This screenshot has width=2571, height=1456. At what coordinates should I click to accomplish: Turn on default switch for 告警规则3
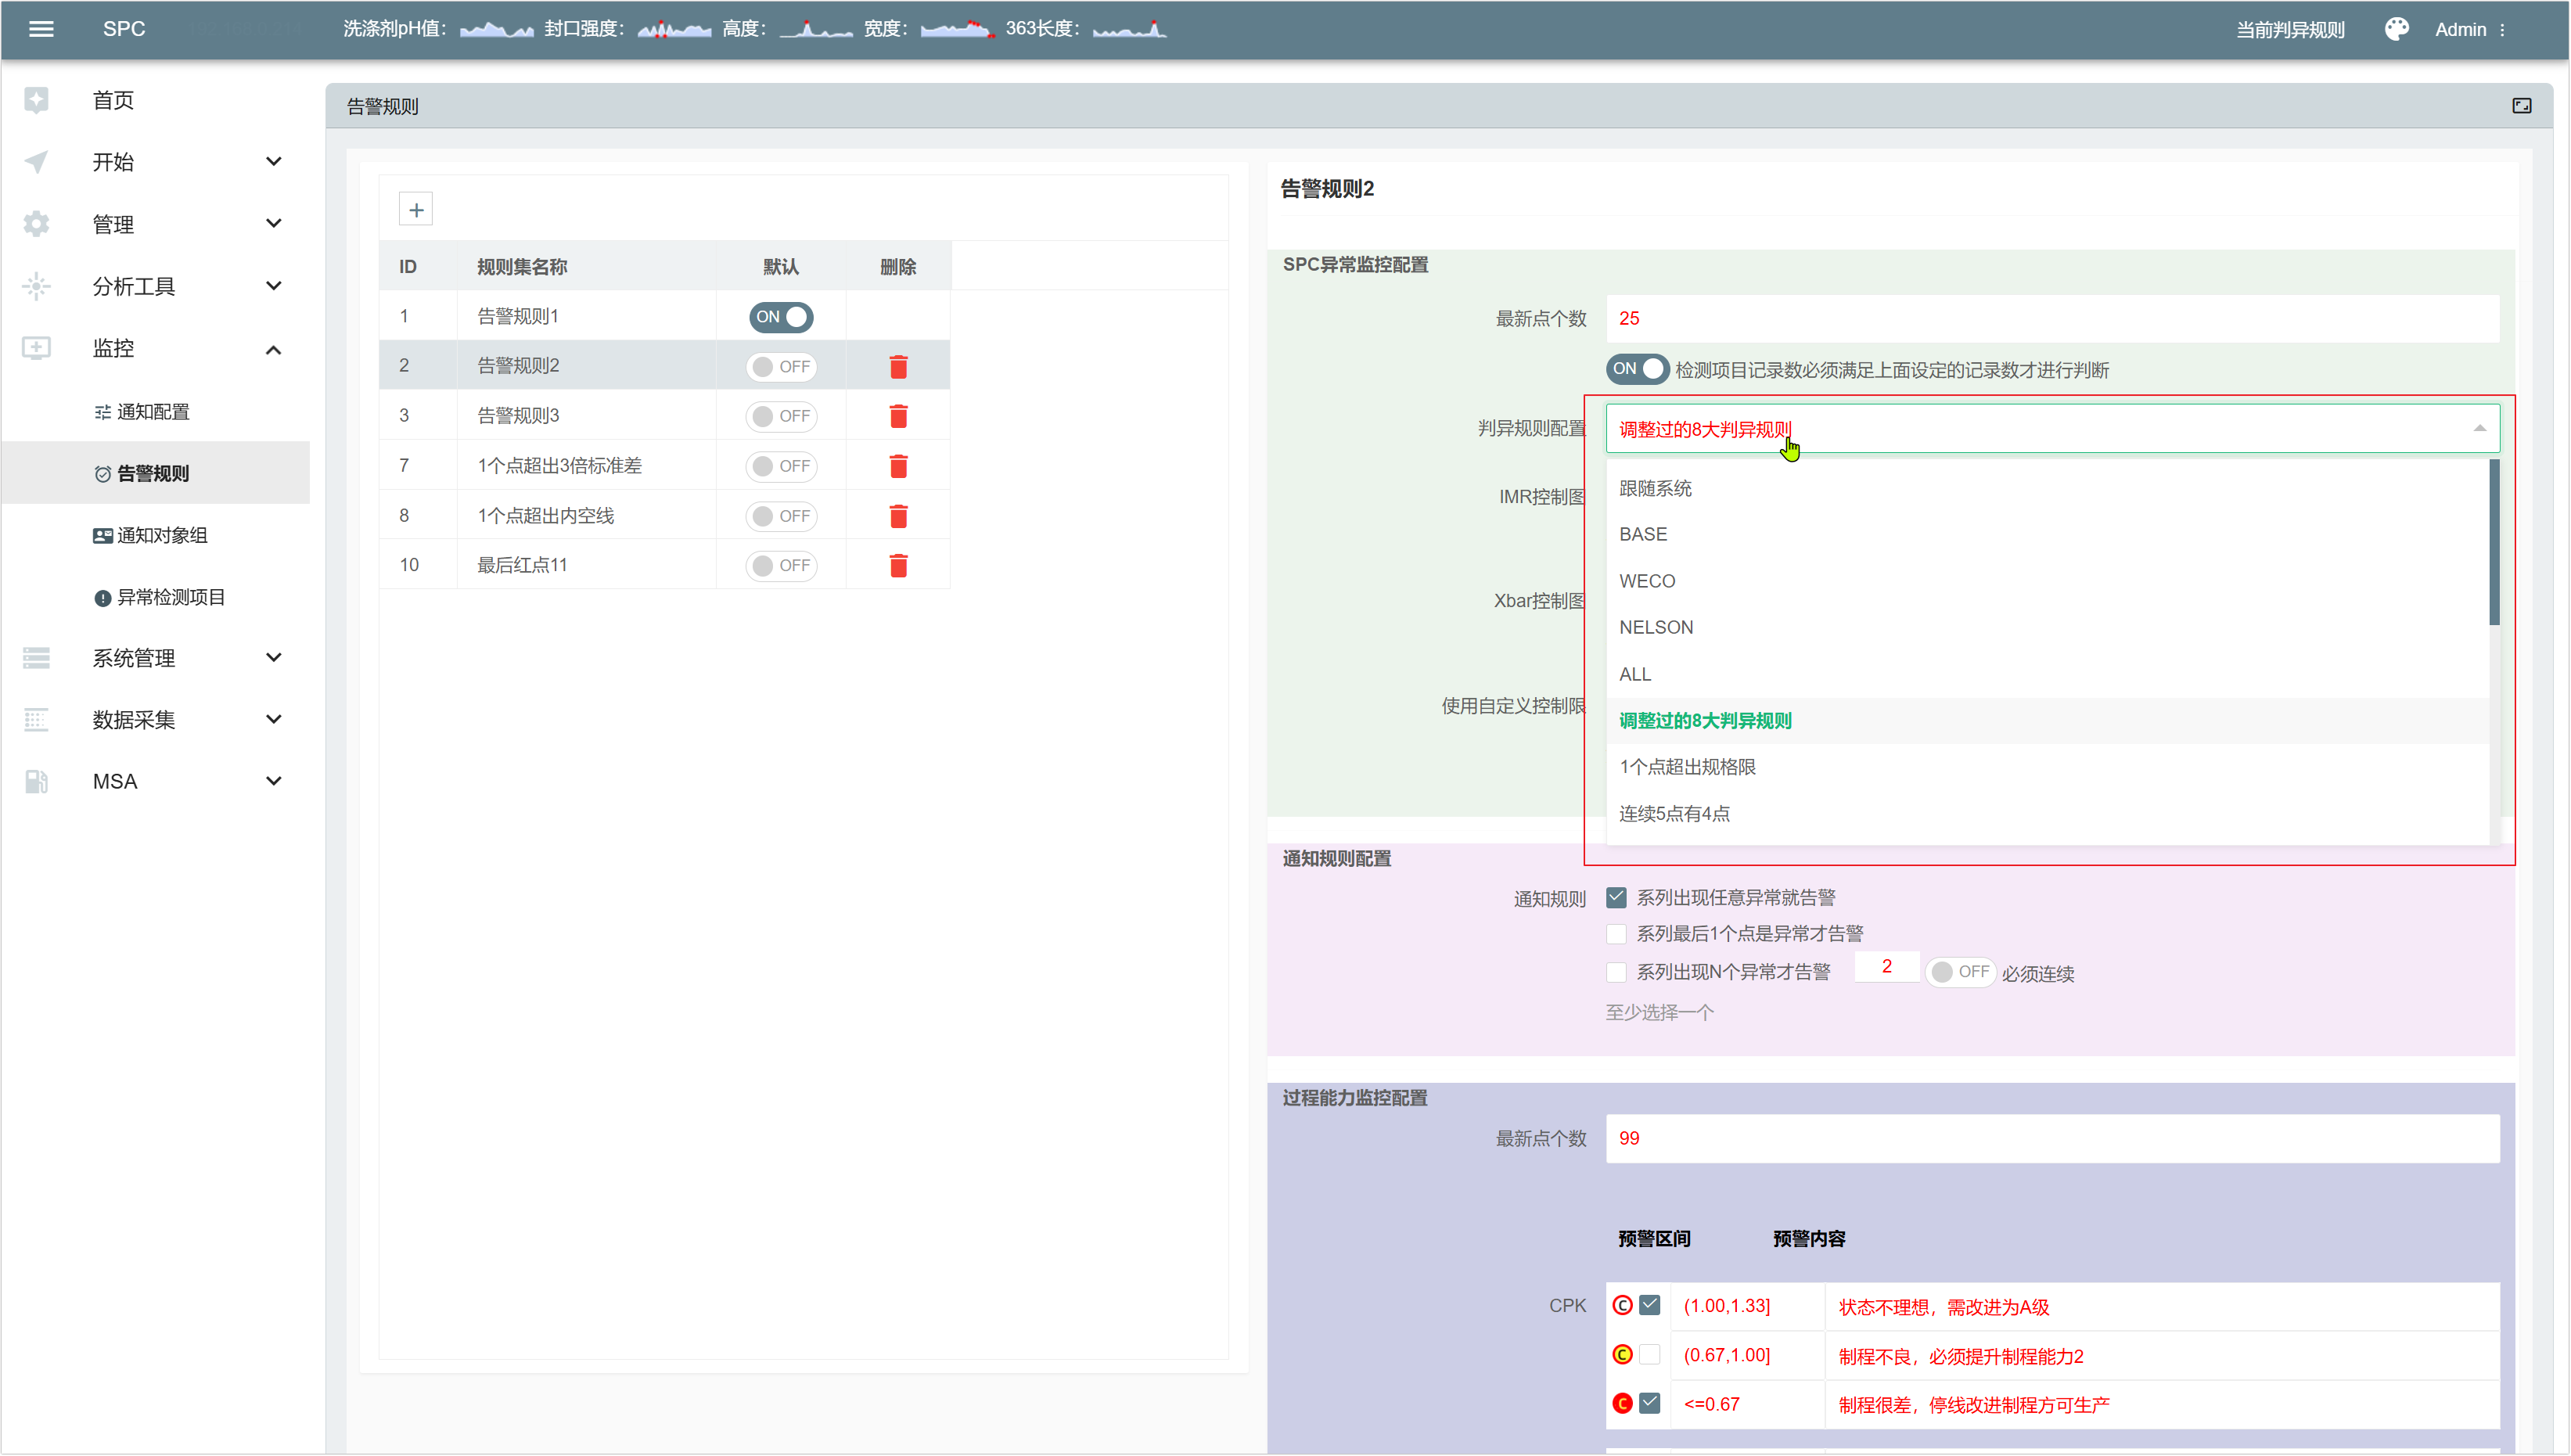click(781, 416)
